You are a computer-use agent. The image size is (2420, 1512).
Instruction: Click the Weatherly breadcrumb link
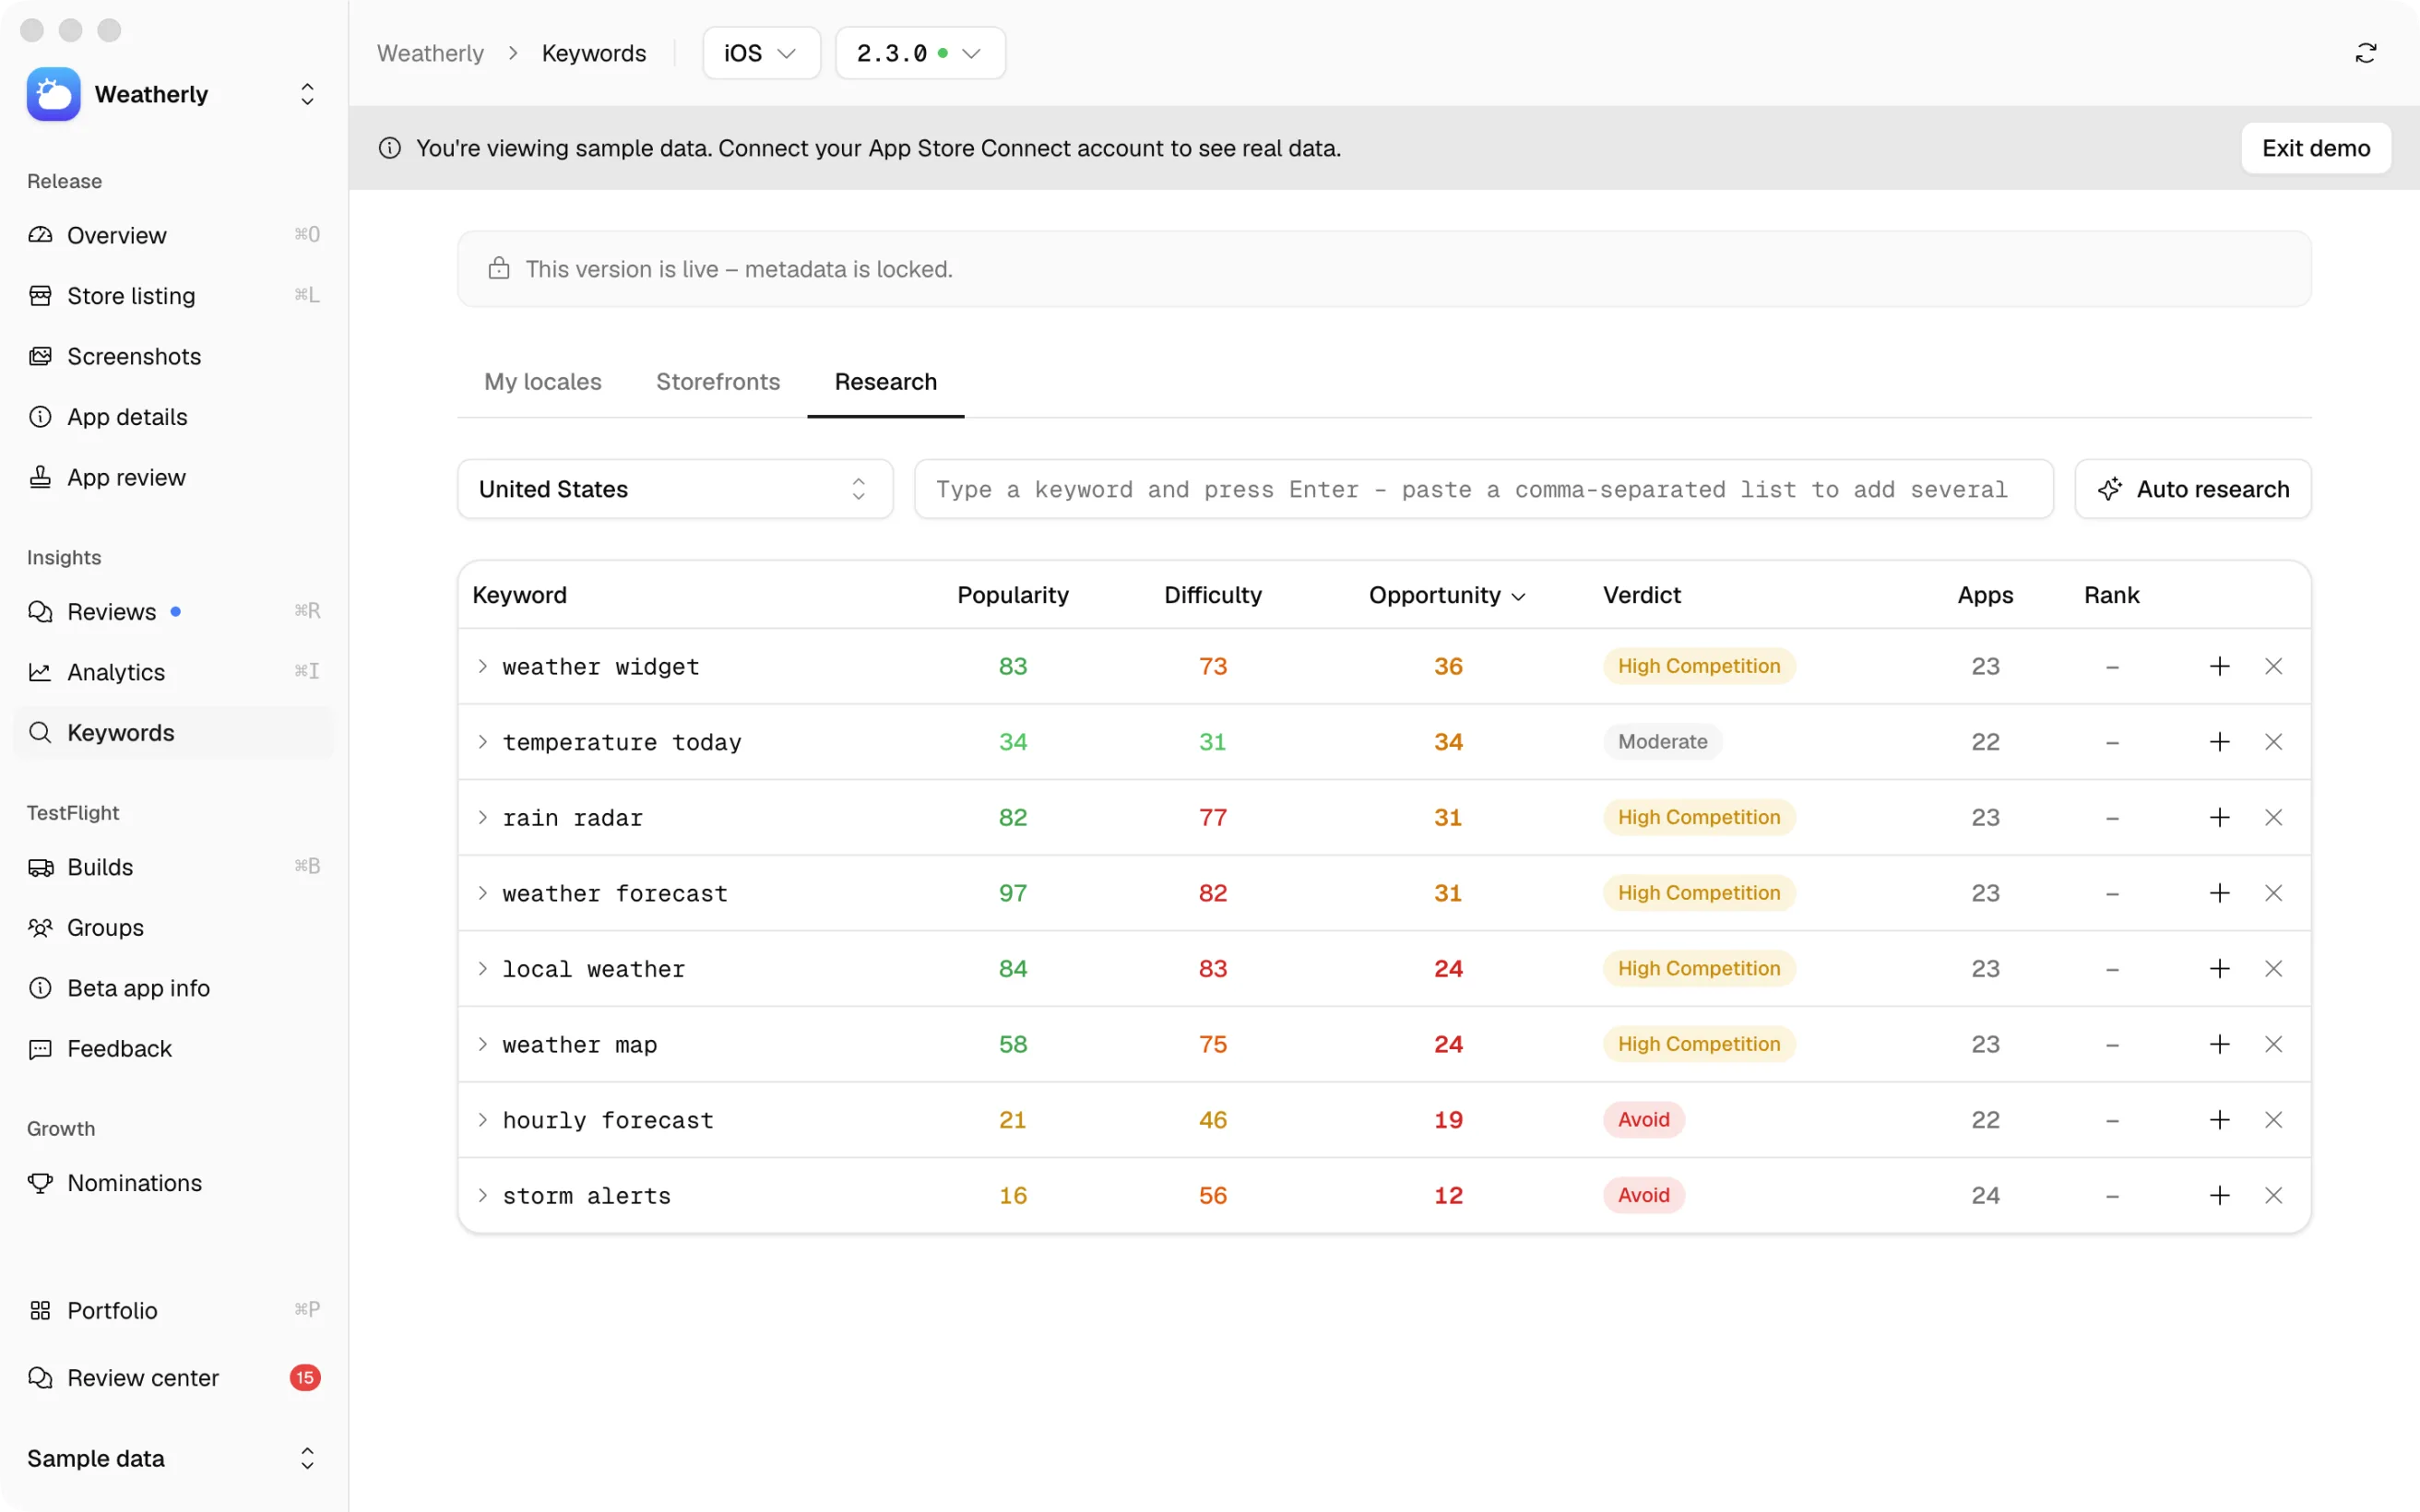pyautogui.click(x=430, y=53)
